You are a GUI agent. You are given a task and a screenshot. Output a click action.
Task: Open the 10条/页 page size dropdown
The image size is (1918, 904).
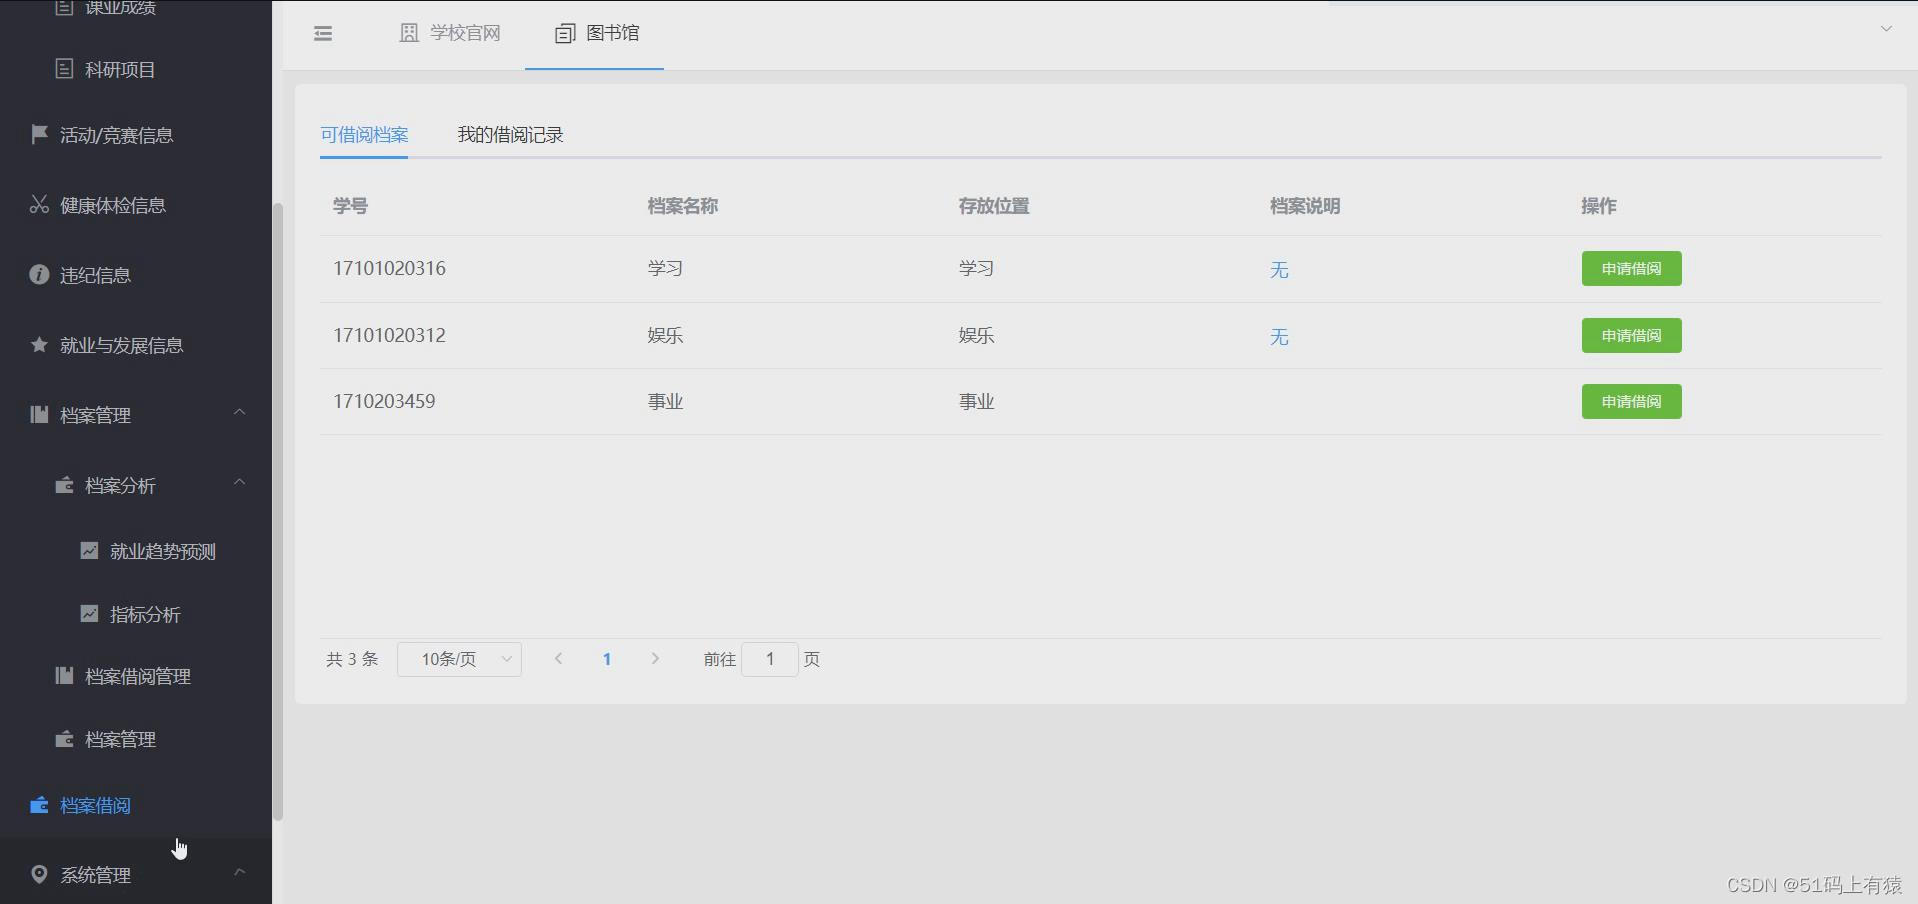point(459,659)
